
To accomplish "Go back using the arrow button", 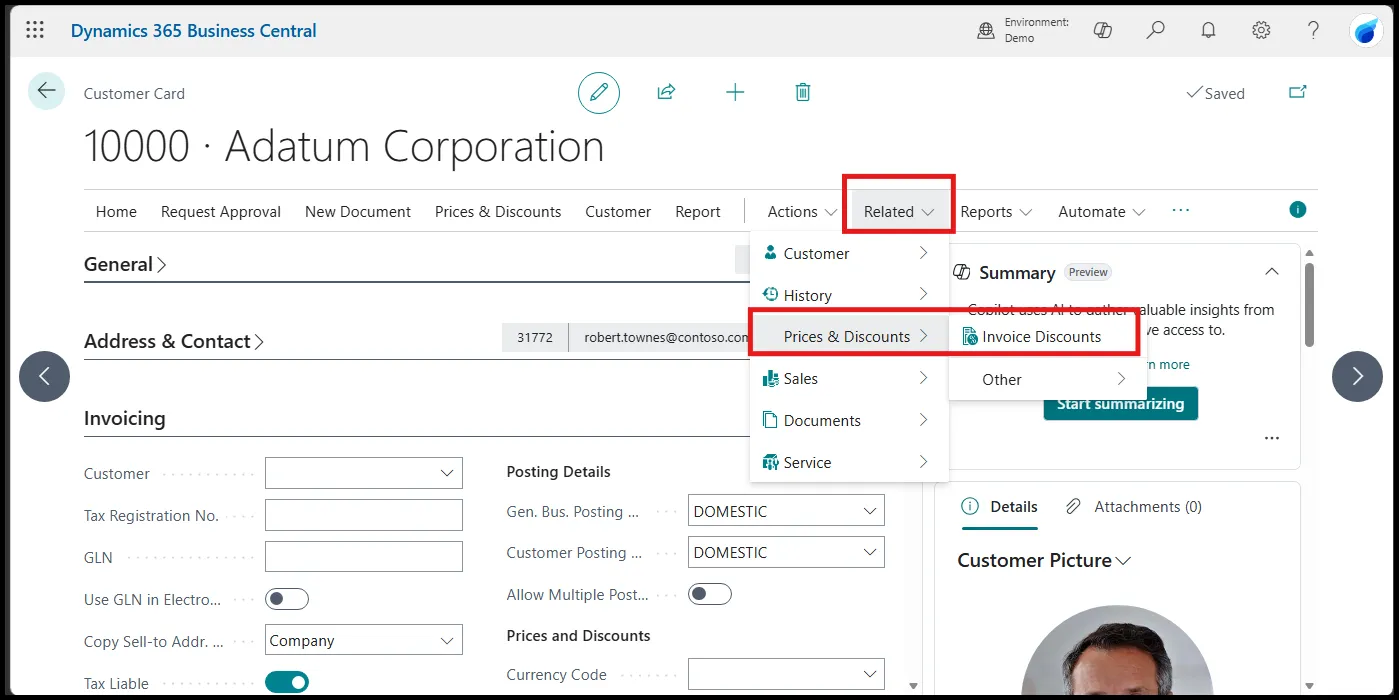I will pos(46,91).
